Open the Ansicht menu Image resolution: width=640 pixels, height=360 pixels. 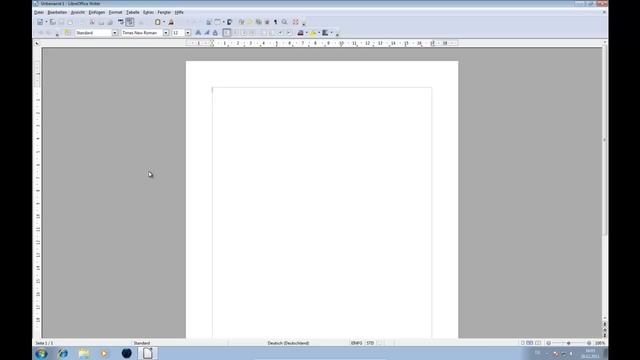click(78, 12)
